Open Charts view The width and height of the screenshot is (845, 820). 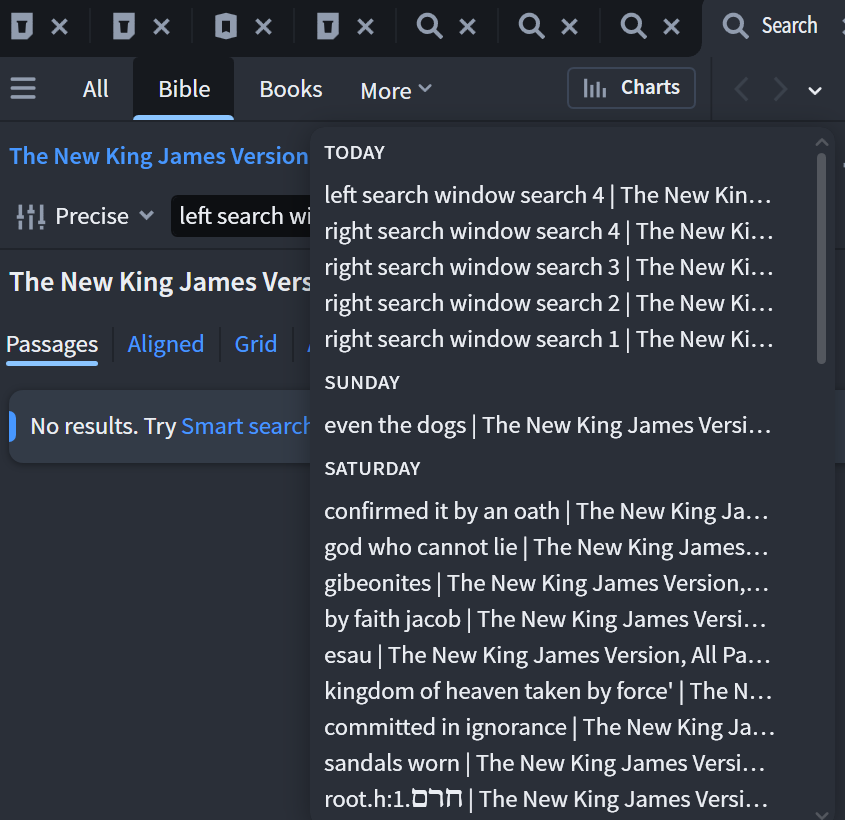(x=631, y=88)
